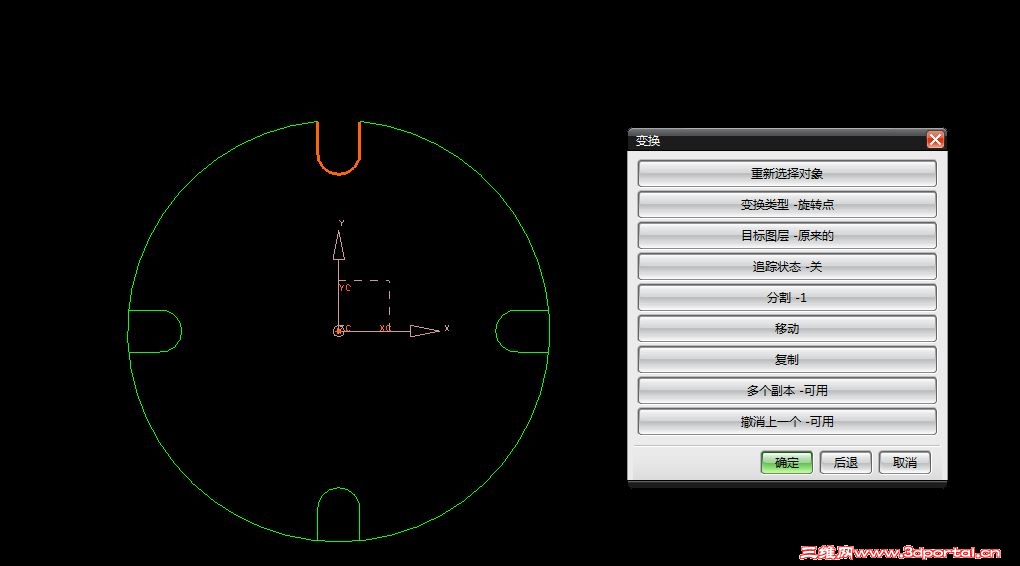The image size is (1020, 566).
Task: Click the 分割 -1 button
Action: 786,297
